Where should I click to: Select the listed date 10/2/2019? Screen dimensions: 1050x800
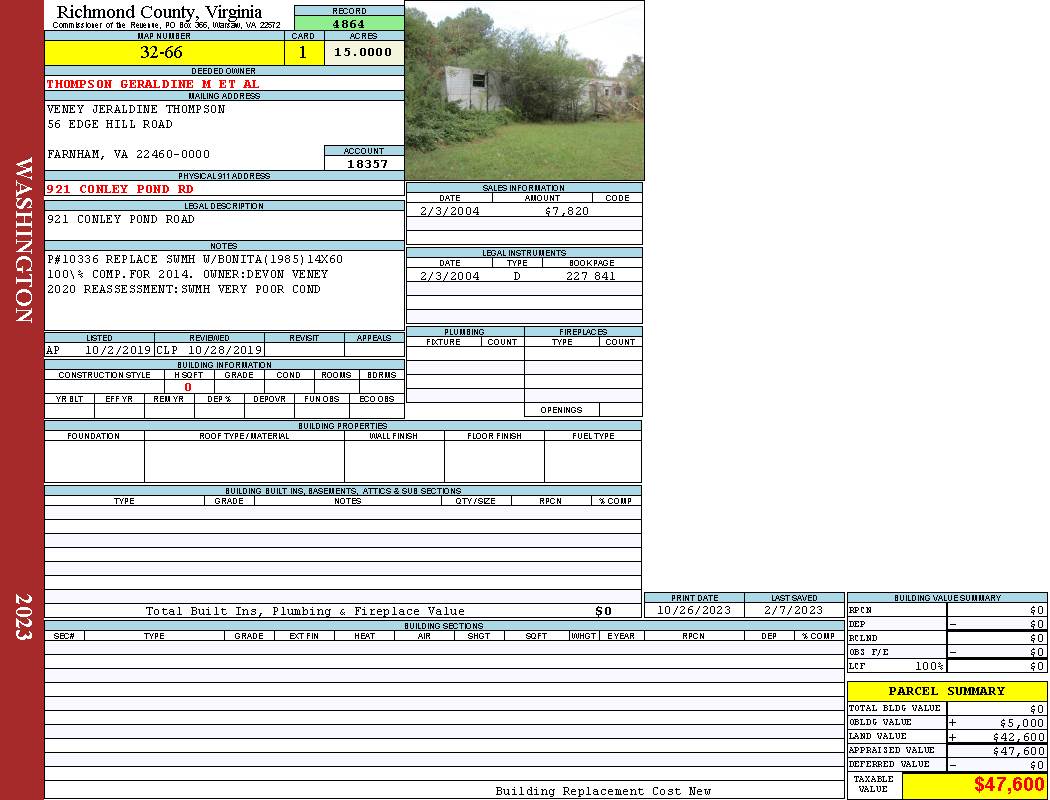pyautogui.click(x=117, y=351)
